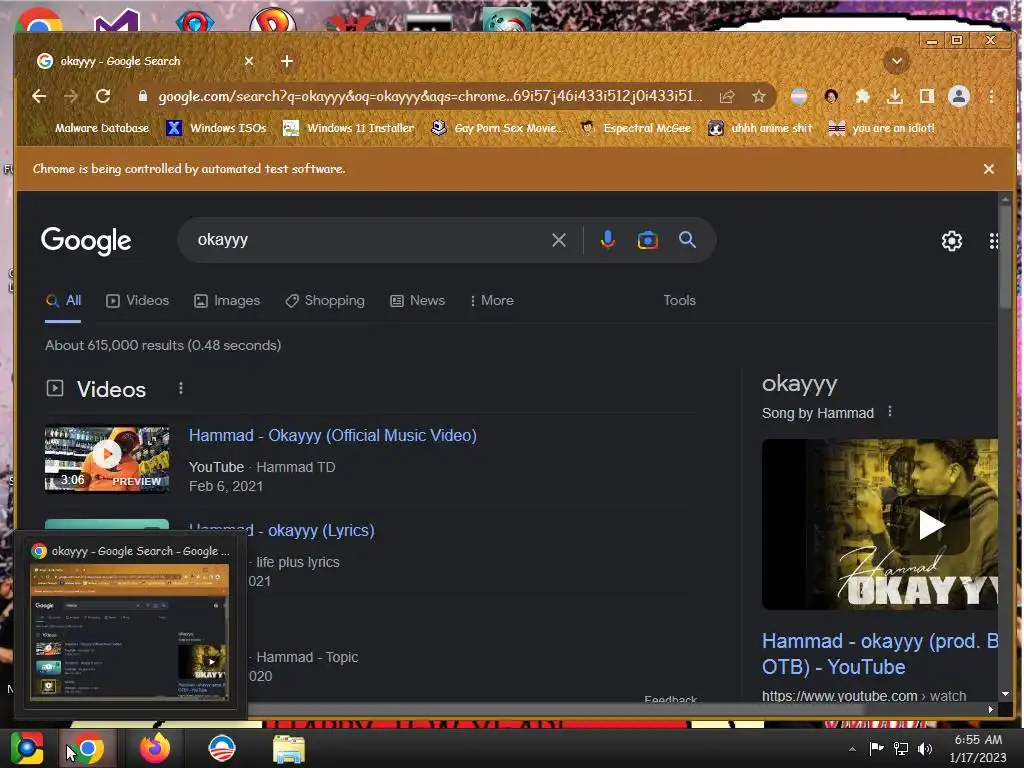Open the Google apps grid

993,241
